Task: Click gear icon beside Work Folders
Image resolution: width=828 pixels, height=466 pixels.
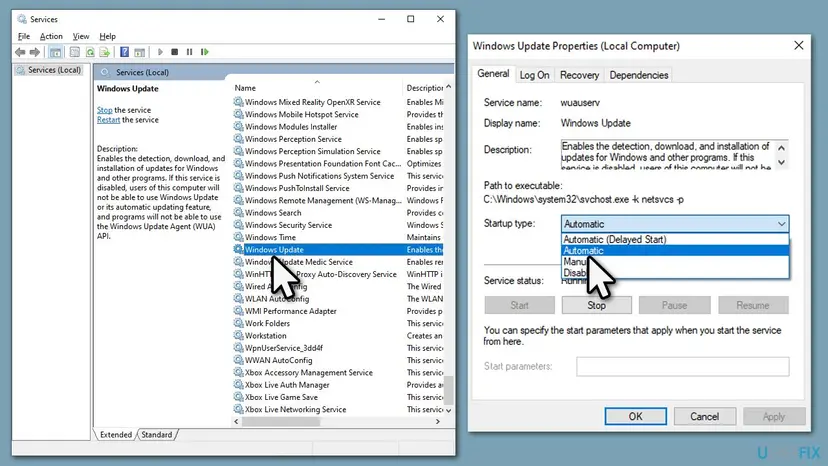Action: (x=238, y=323)
